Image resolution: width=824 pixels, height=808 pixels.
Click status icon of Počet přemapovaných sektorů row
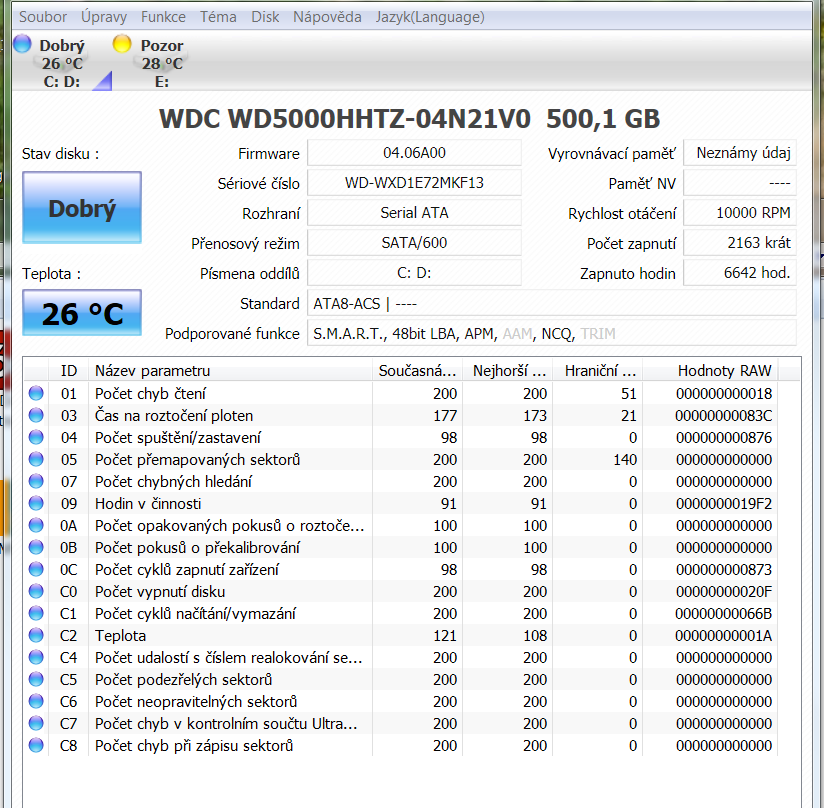coord(36,460)
